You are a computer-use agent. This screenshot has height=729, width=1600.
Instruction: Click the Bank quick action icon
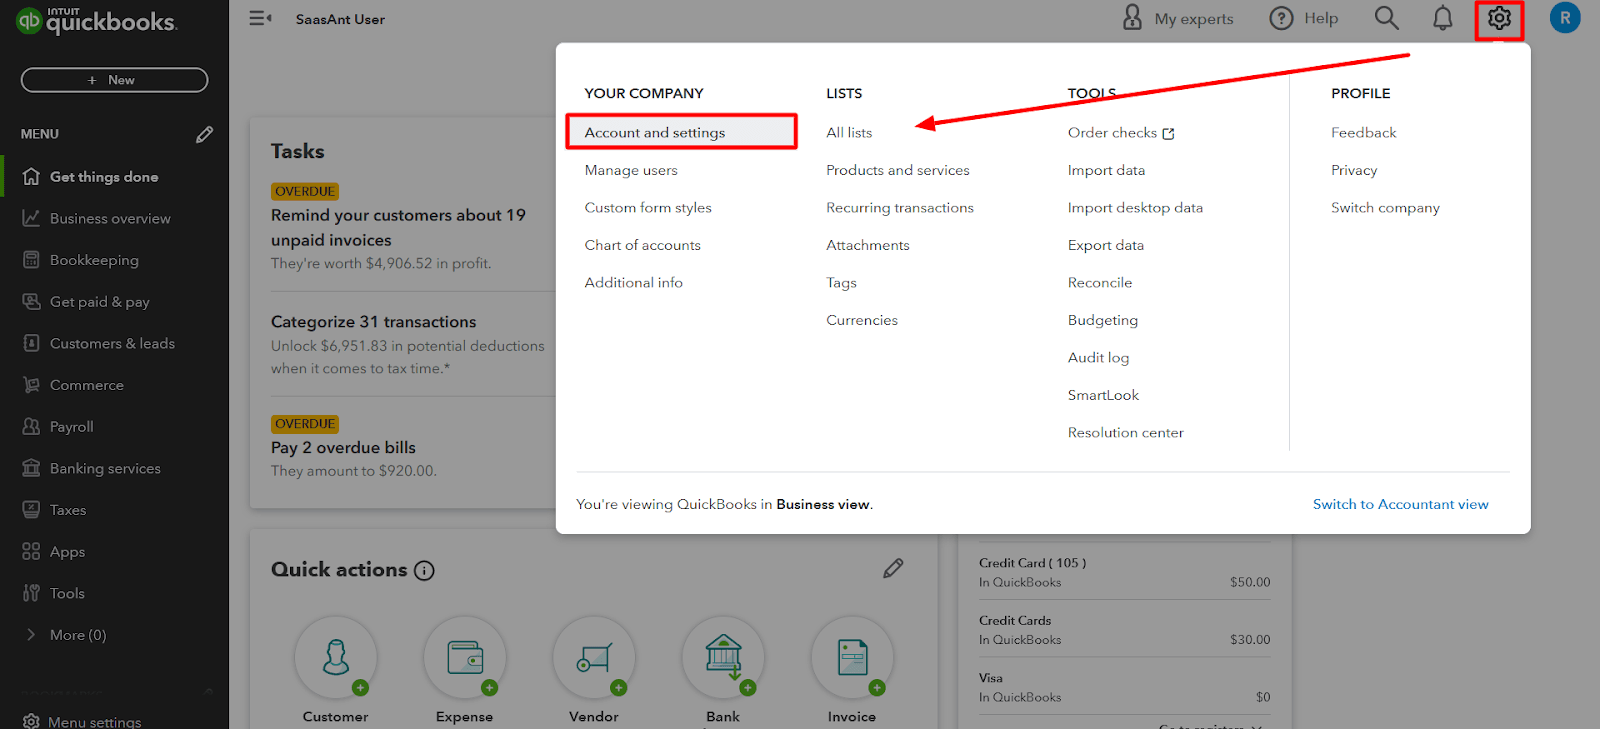click(x=723, y=657)
